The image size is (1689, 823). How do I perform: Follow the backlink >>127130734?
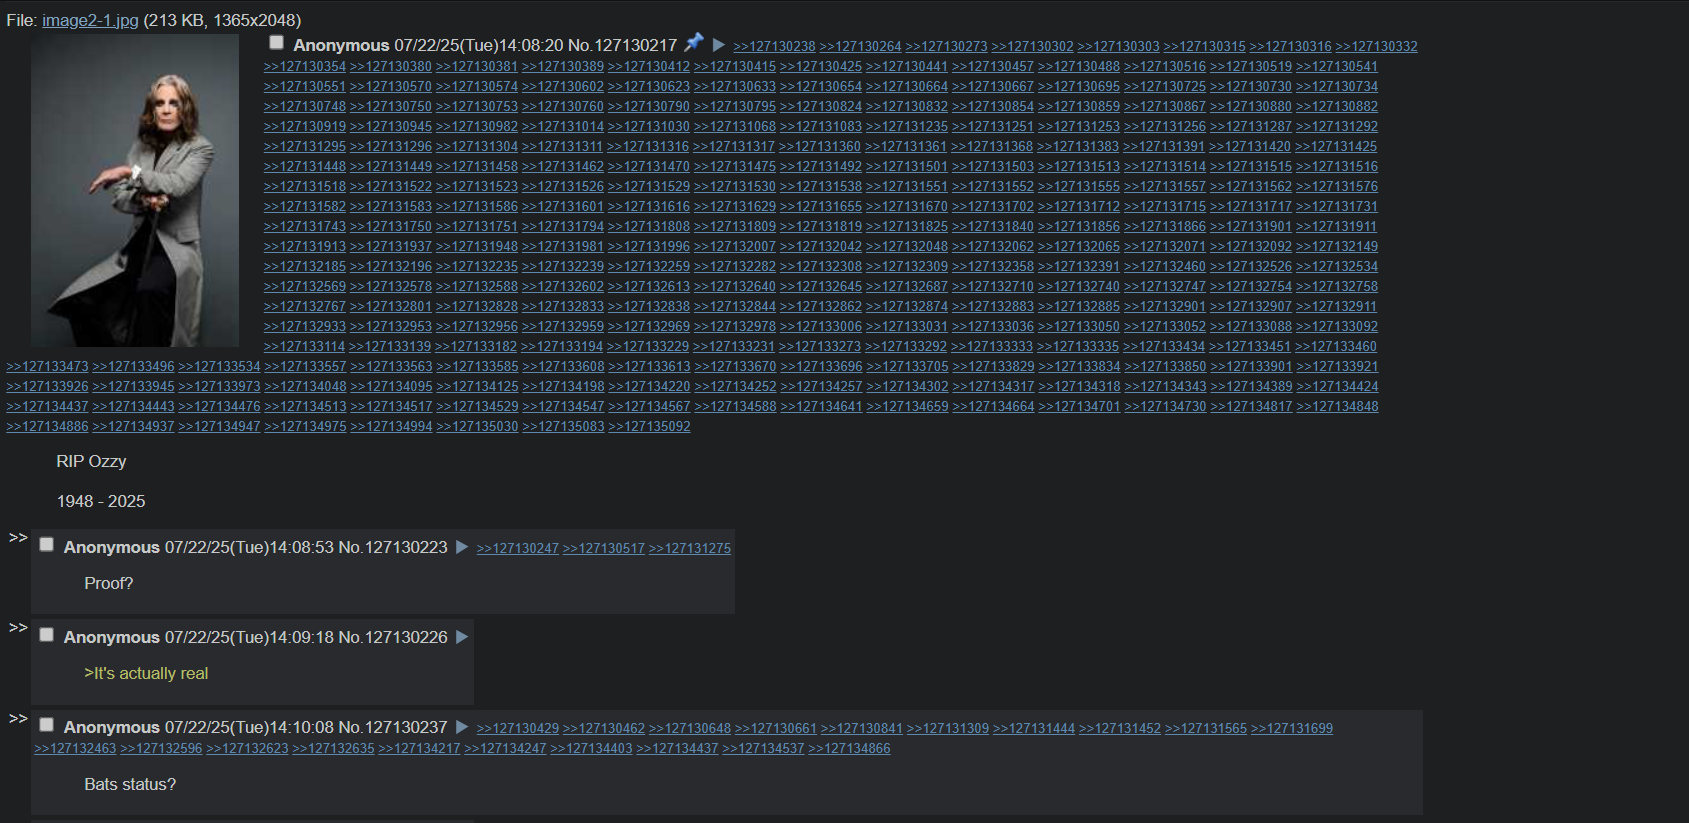pyautogui.click(x=1337, y=87)
